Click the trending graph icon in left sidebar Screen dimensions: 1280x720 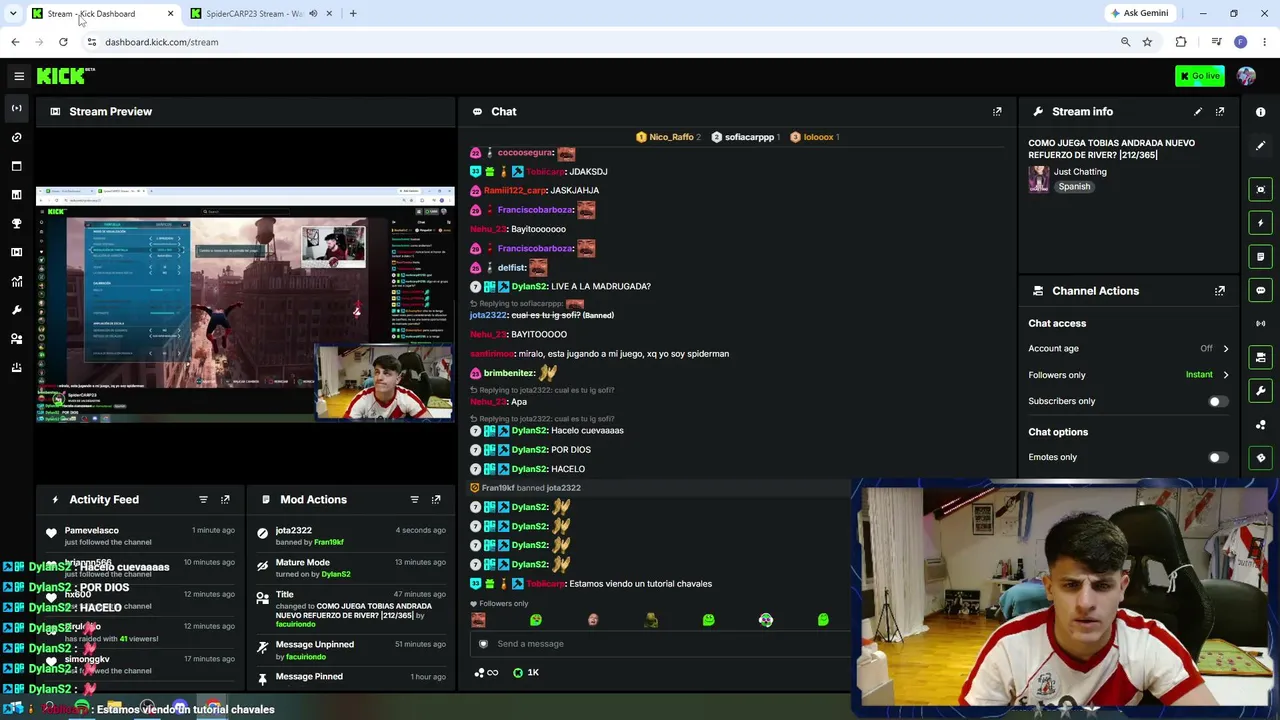pos(16,281)
